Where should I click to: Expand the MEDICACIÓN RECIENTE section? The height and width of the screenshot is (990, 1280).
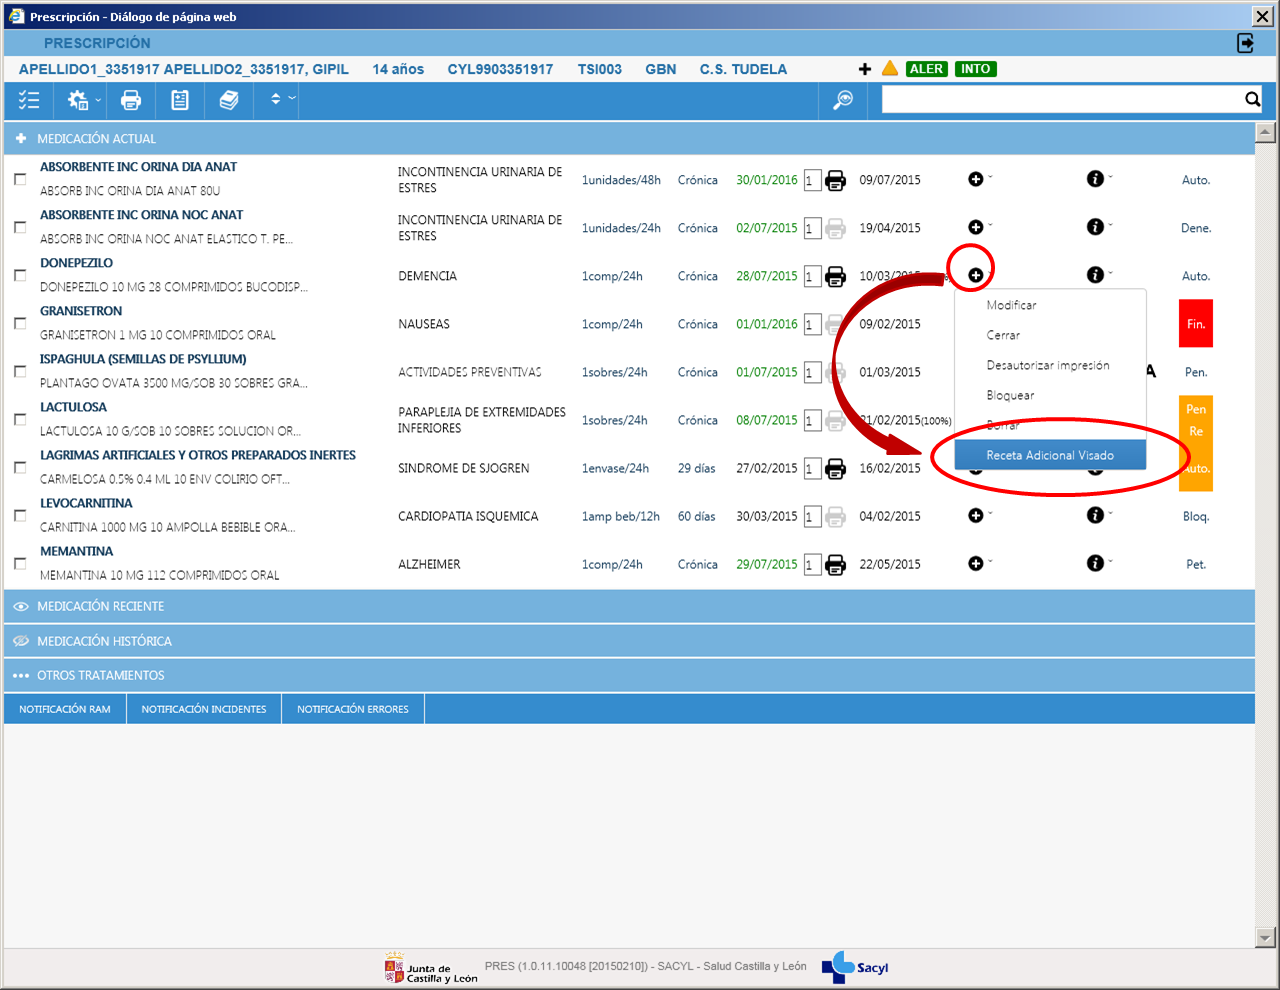coord(100,606)
